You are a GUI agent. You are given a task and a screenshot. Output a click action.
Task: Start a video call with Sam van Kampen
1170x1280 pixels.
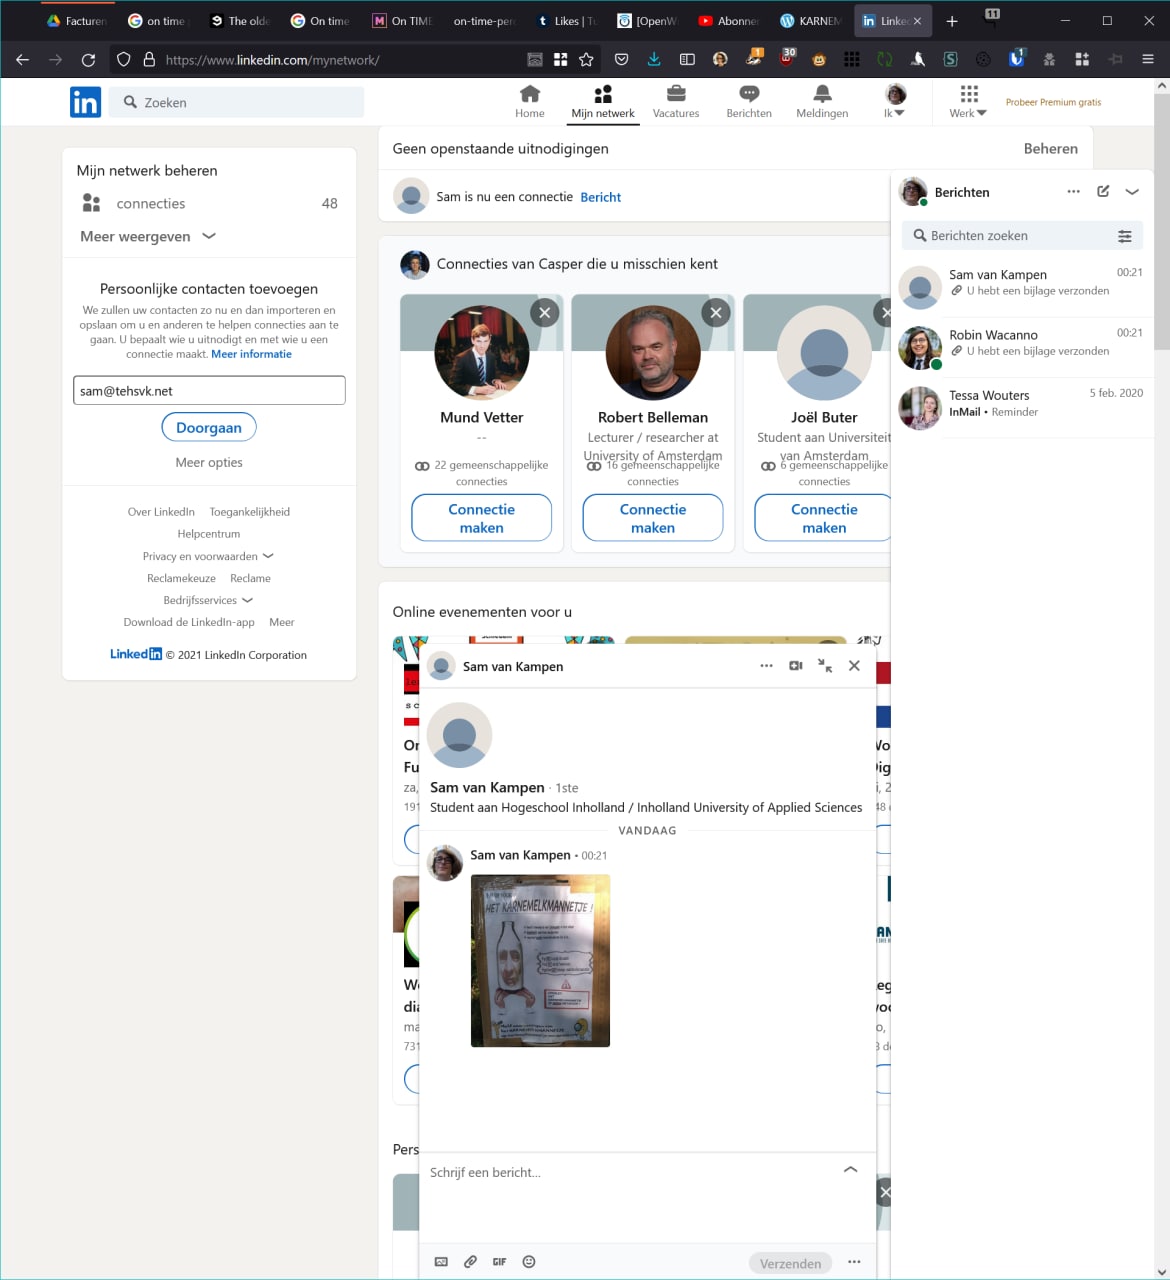[x=796, y=666]
